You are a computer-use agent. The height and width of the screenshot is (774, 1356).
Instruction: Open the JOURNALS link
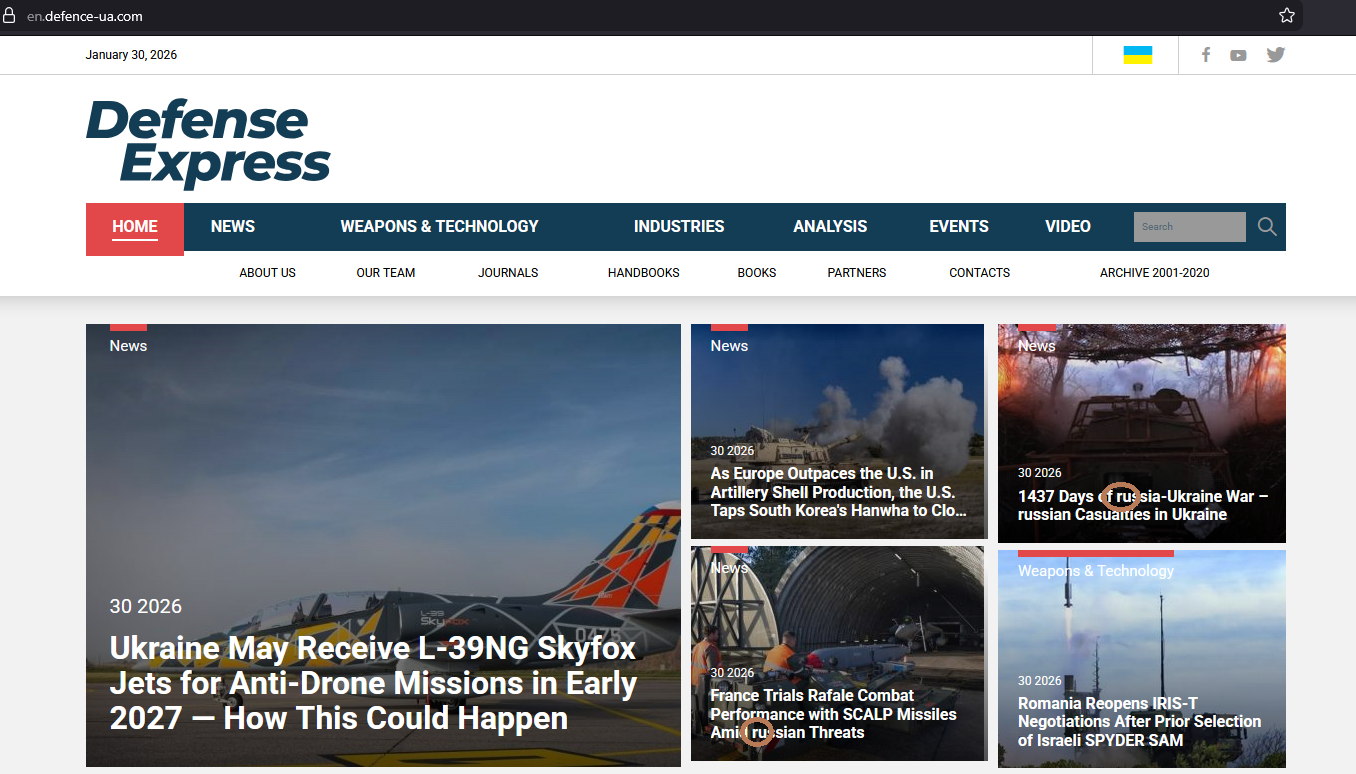tap(508, 272)
